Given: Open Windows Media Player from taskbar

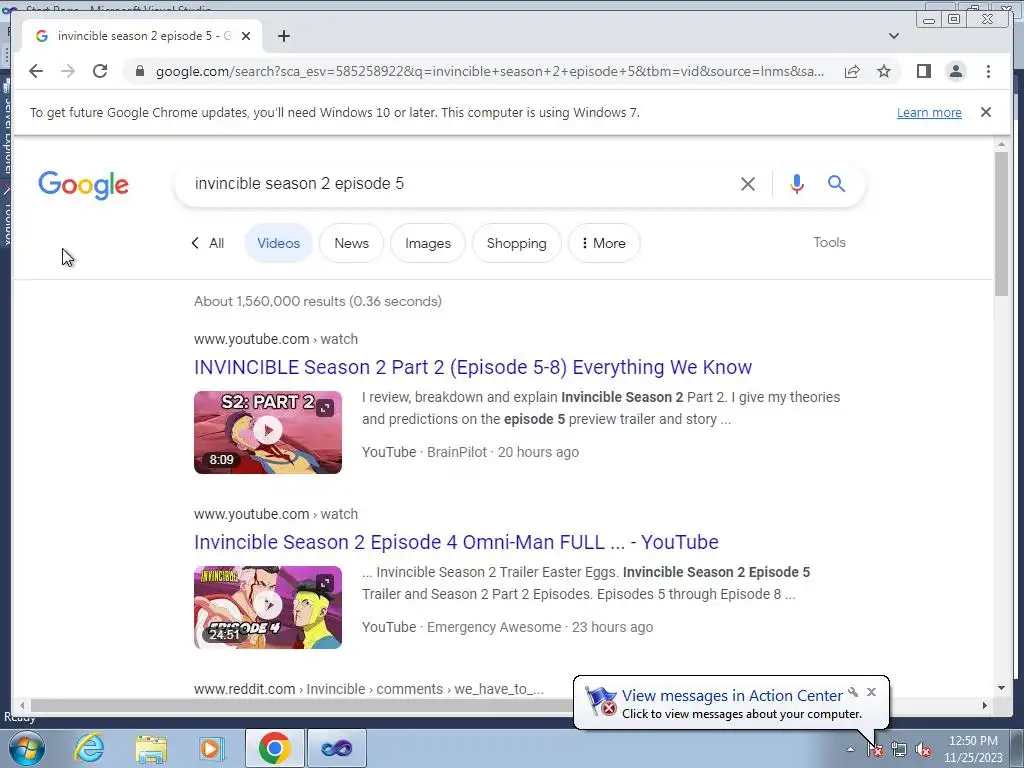Looking at the screenshot, I should coord(212,748).
